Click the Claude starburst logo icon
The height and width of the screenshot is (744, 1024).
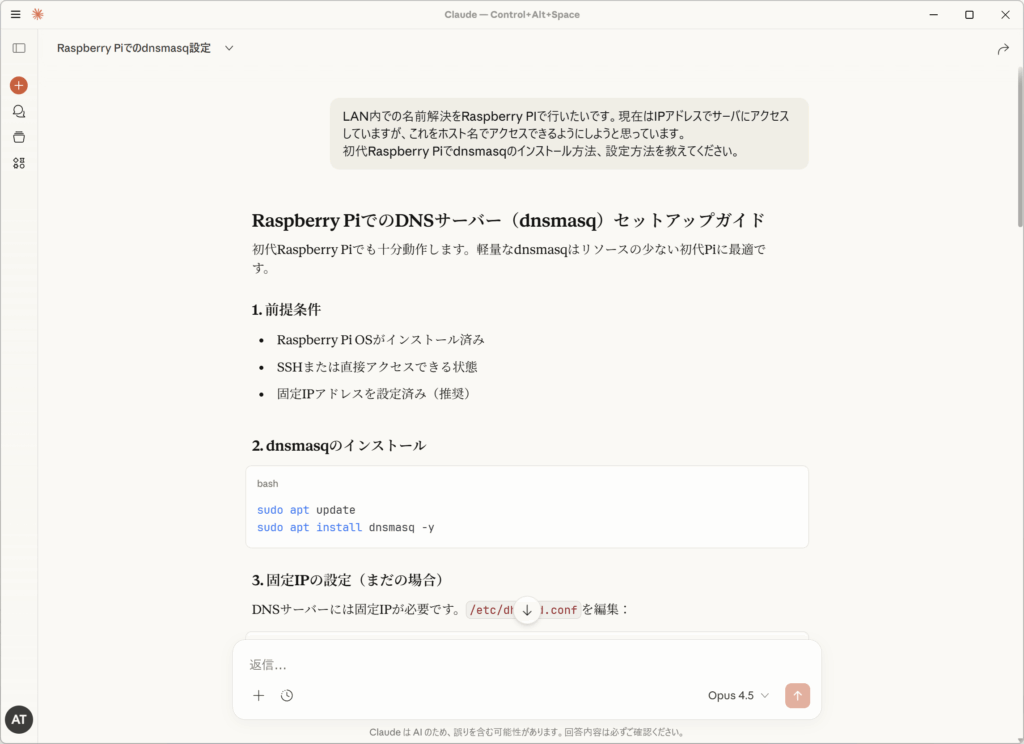[38, 14]
